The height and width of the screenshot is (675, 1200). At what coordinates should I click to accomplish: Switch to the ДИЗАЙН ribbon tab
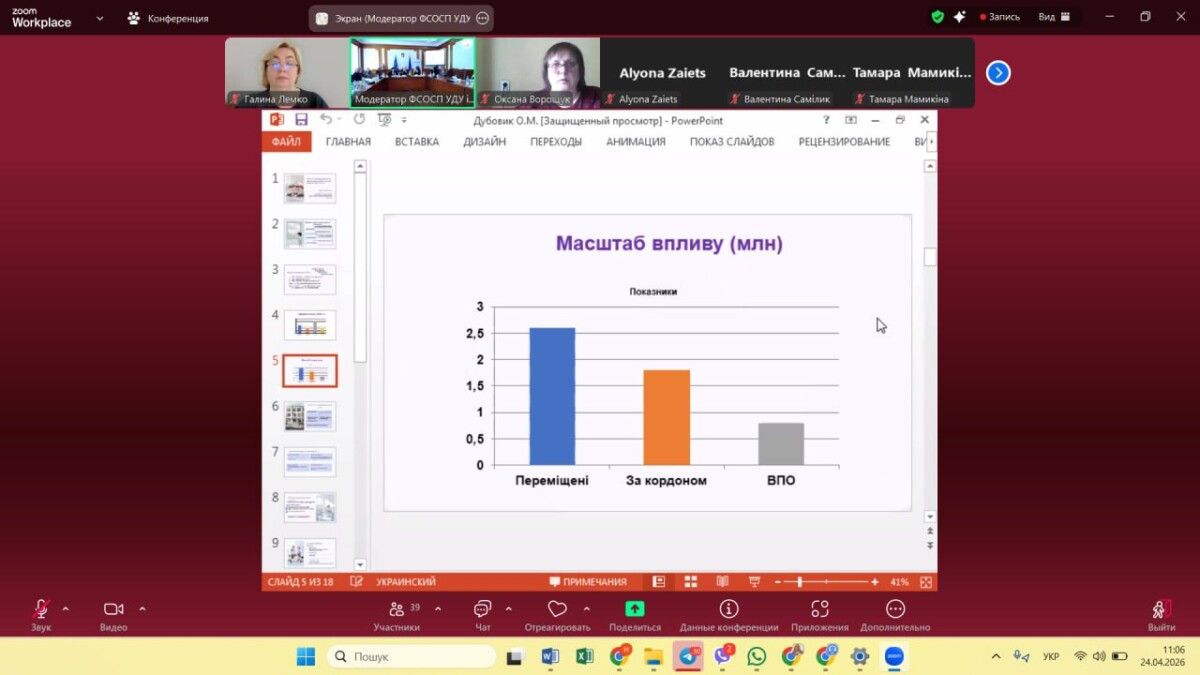484,142
